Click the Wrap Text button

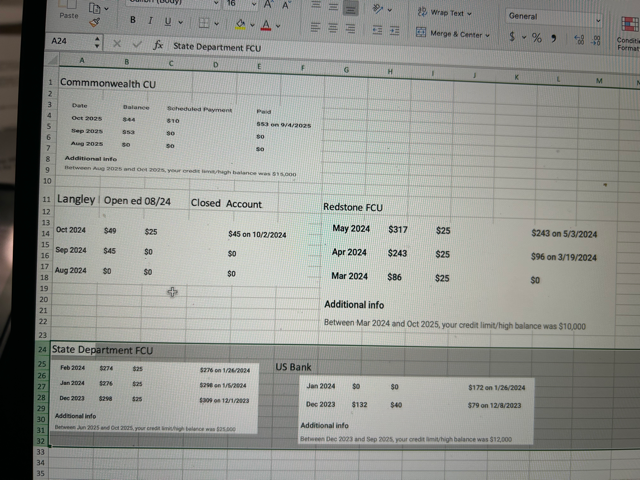click(x=444, y=13)
